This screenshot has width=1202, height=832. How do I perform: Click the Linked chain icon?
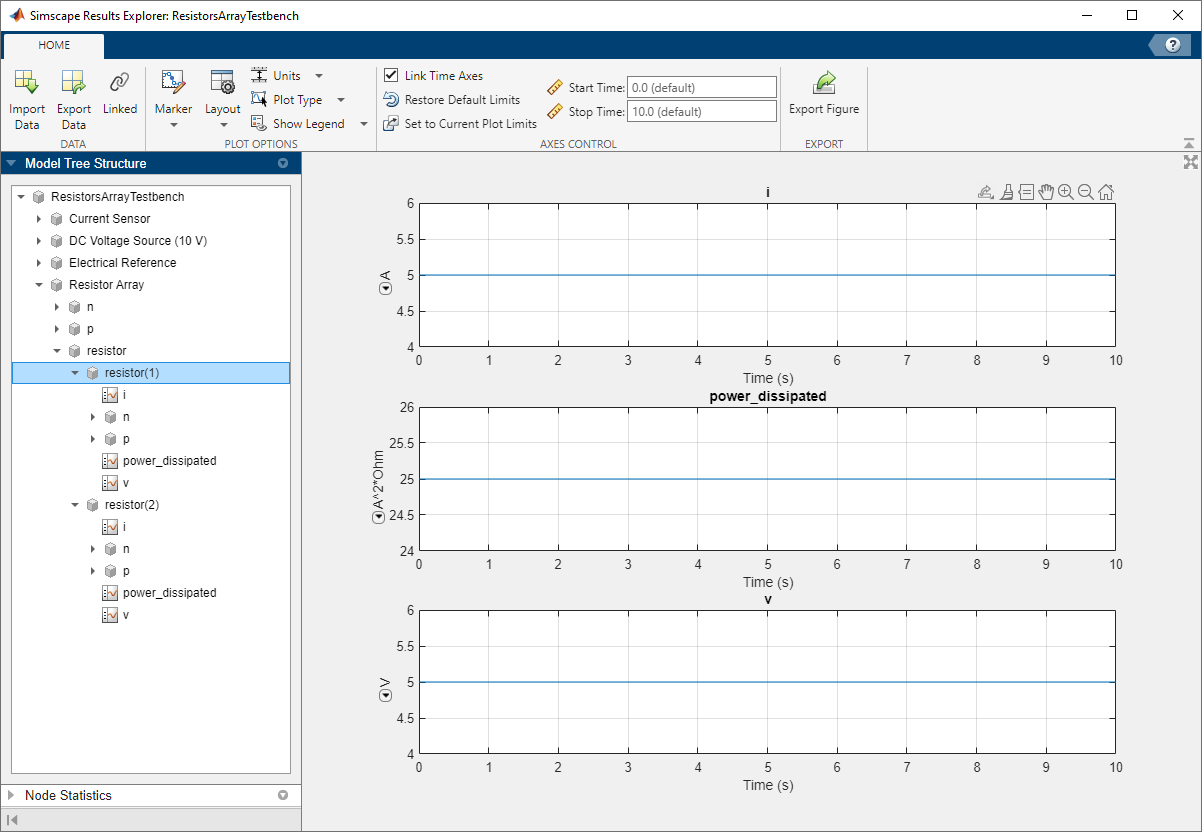[120, 84]
